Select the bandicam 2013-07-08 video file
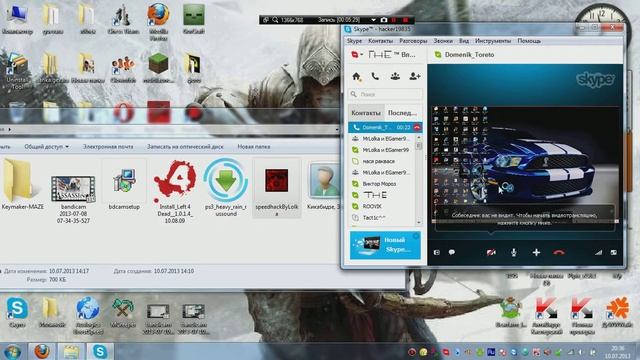Viewport: 640px width, 360px height. click(x=73, y=198)
